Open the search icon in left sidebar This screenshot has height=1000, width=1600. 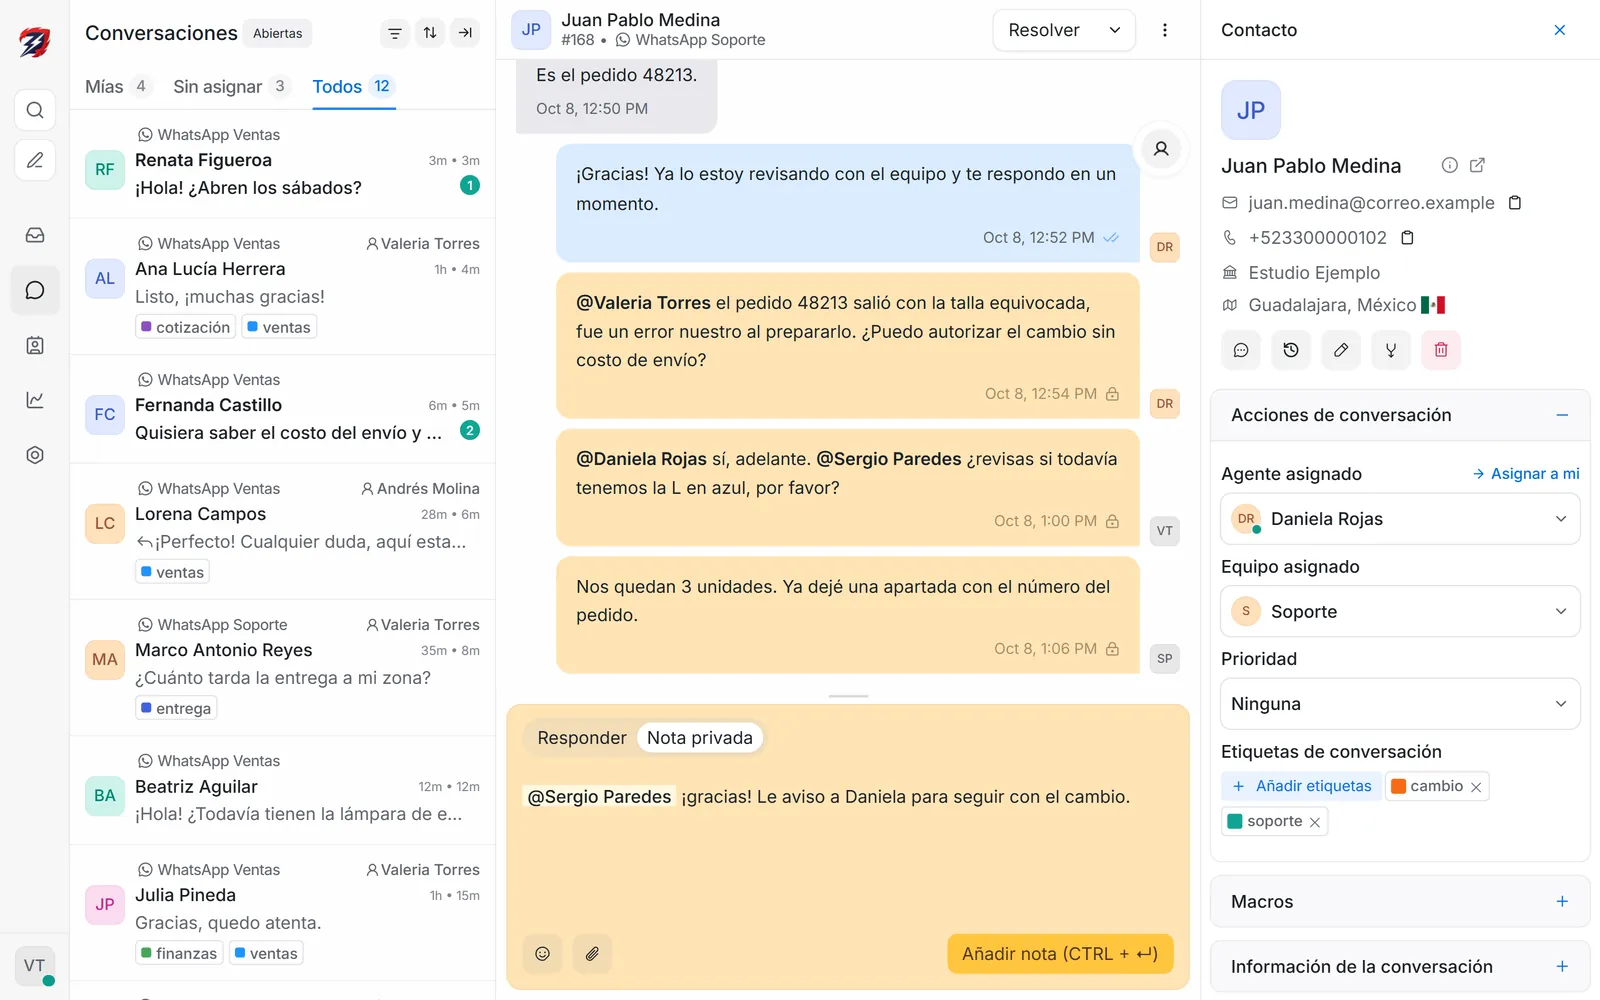[x=35, y=110]
